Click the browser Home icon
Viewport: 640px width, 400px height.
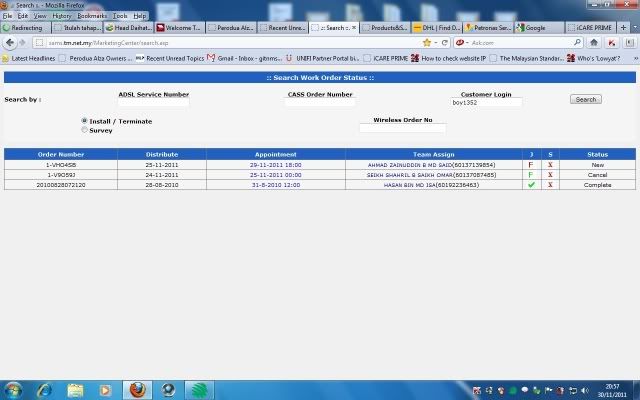click(x=596, y=43)
